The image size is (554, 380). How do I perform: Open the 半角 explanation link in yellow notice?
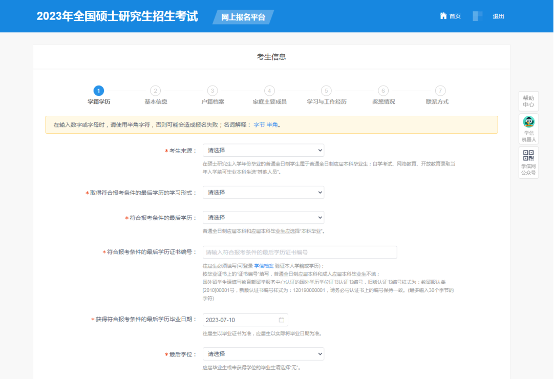click(x=272, y=125)
